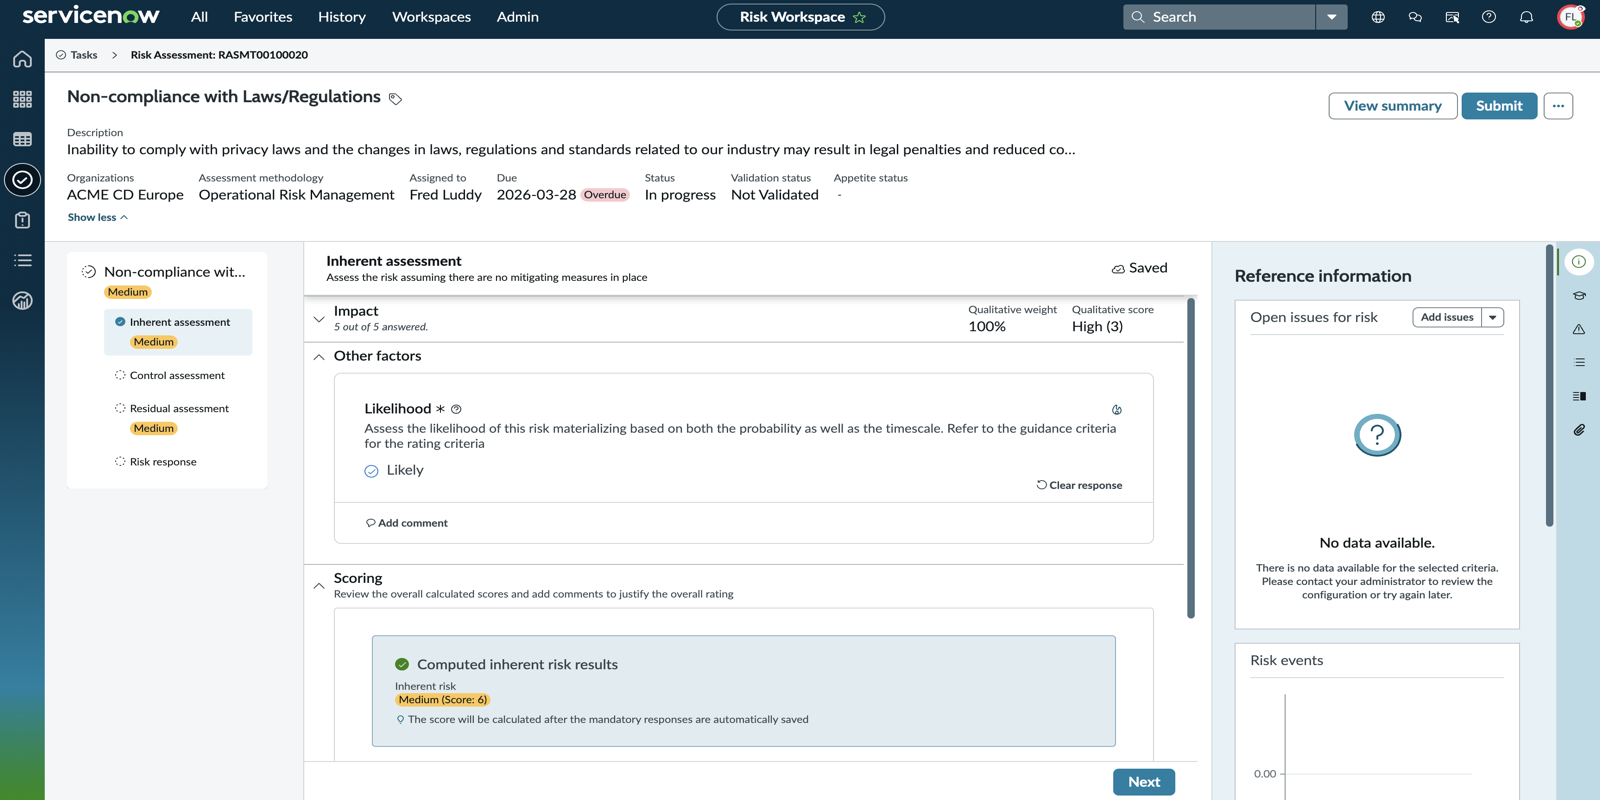The height and width of the screenshot is (800, 1600).
Task: Go to Residual assessment step
Action: (179, 409)
